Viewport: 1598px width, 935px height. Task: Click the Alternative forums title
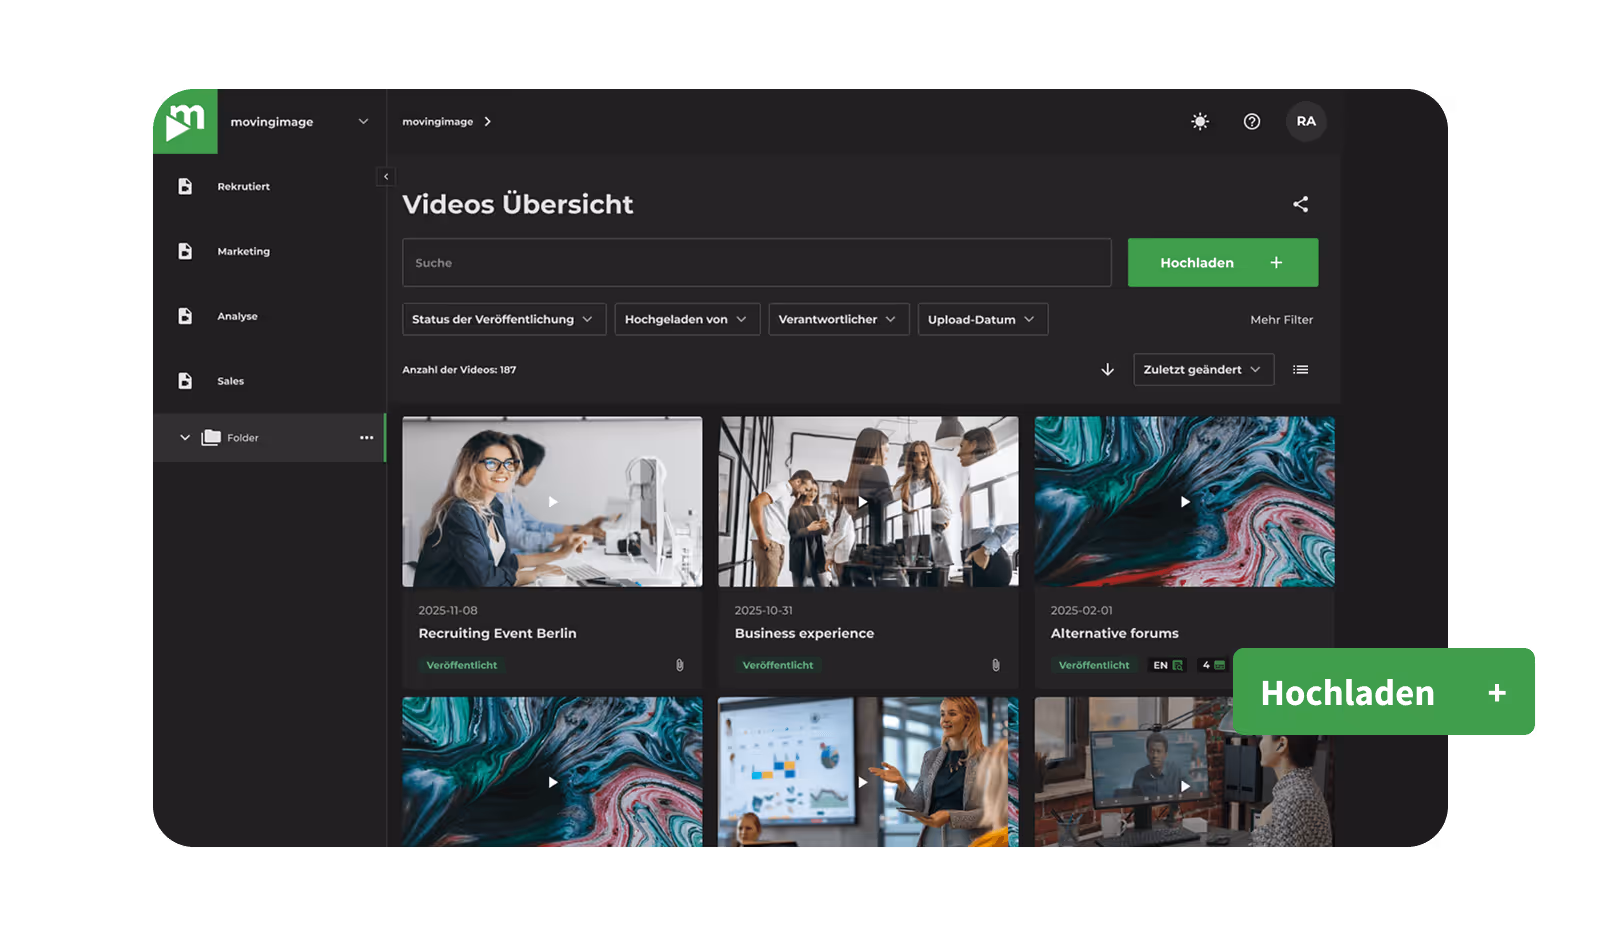click(x=1114, y=633)
